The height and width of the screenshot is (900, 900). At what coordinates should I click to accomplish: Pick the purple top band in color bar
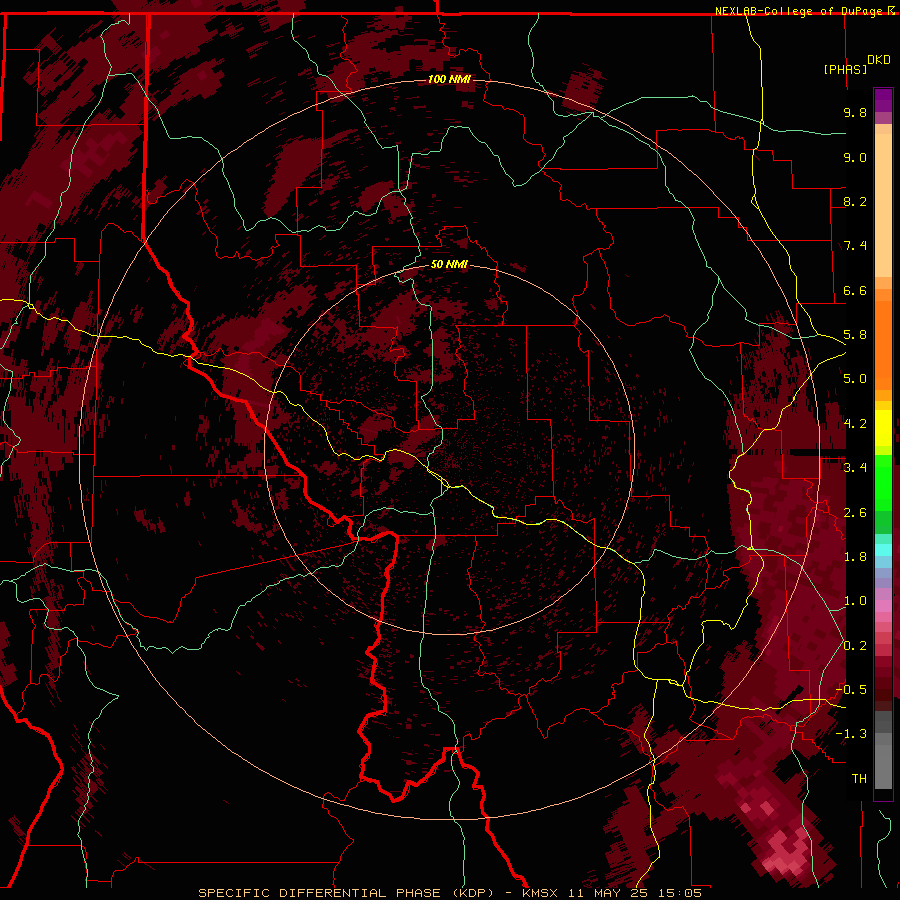click(x=883, y=100)
